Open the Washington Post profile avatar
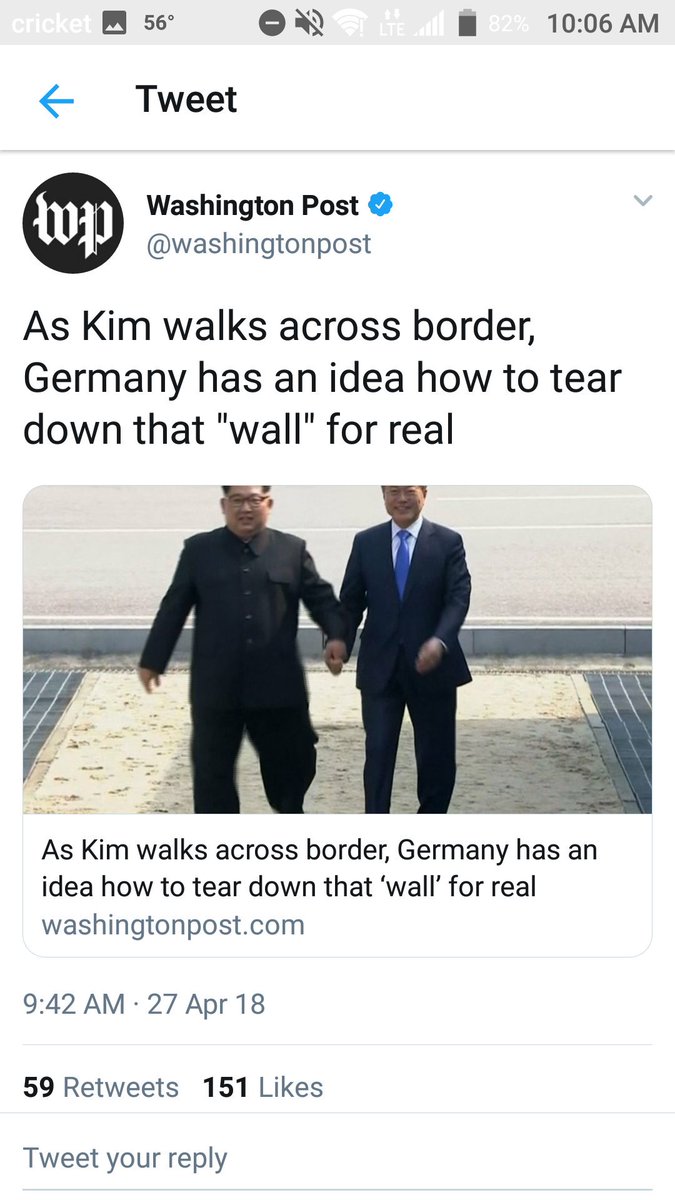Image resolution: width=675 pixels, height=1200 pixels. click(72, 223)
